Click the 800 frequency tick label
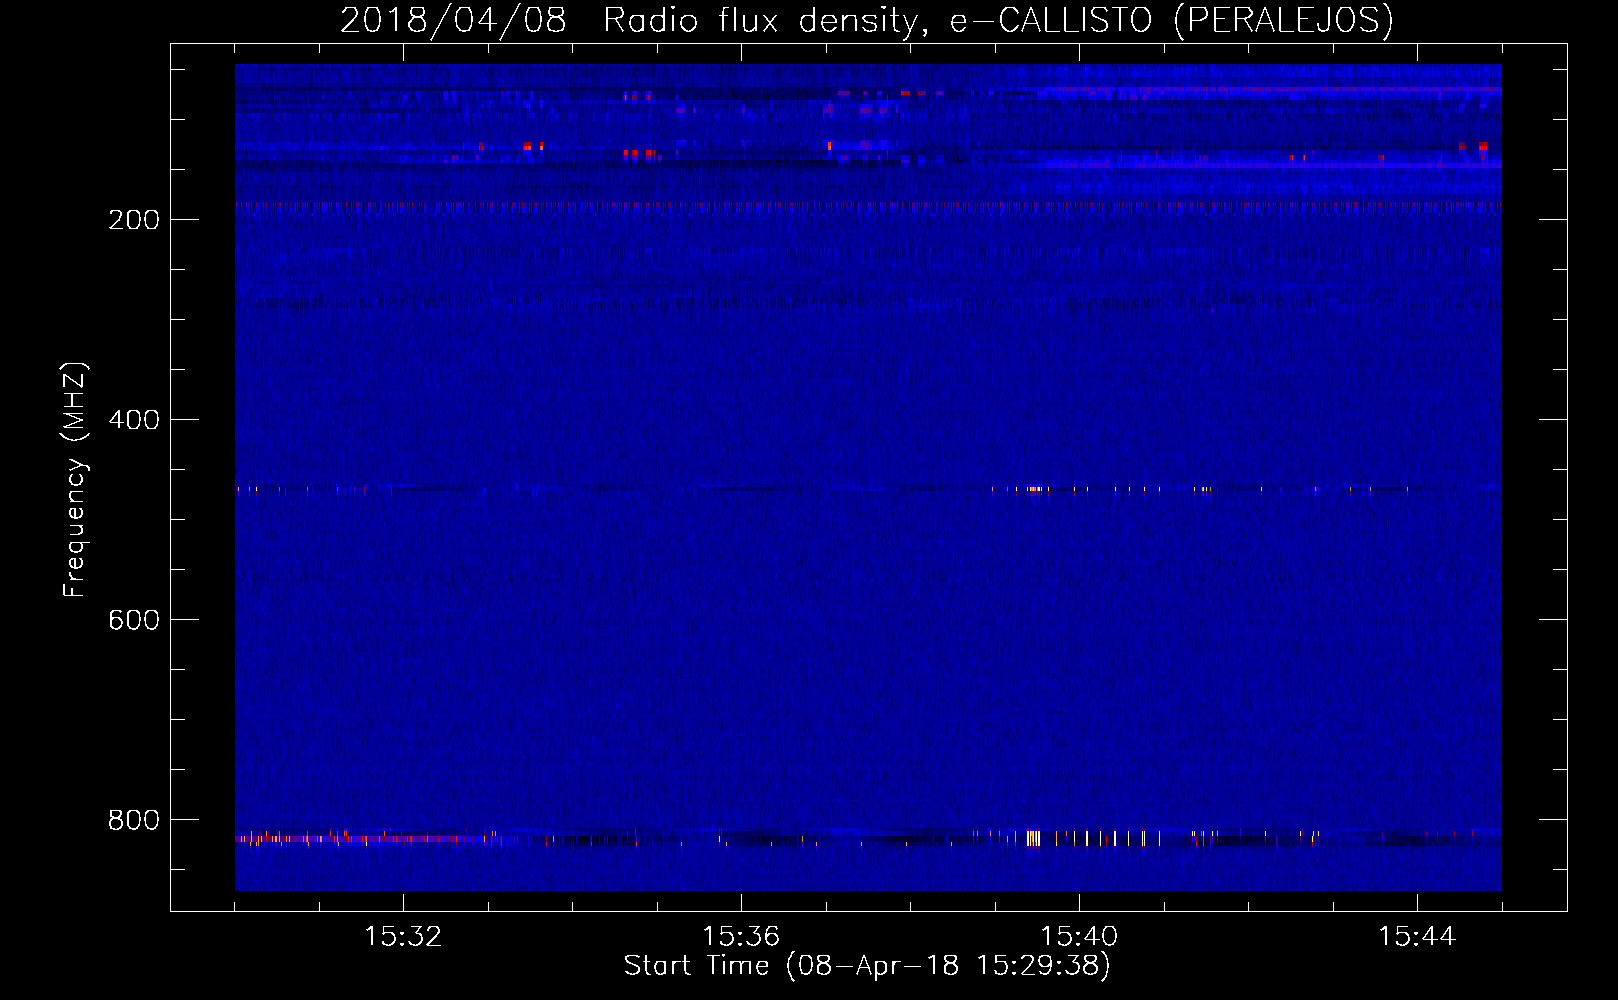The image size is (1618, 1000). pos(134,820)
